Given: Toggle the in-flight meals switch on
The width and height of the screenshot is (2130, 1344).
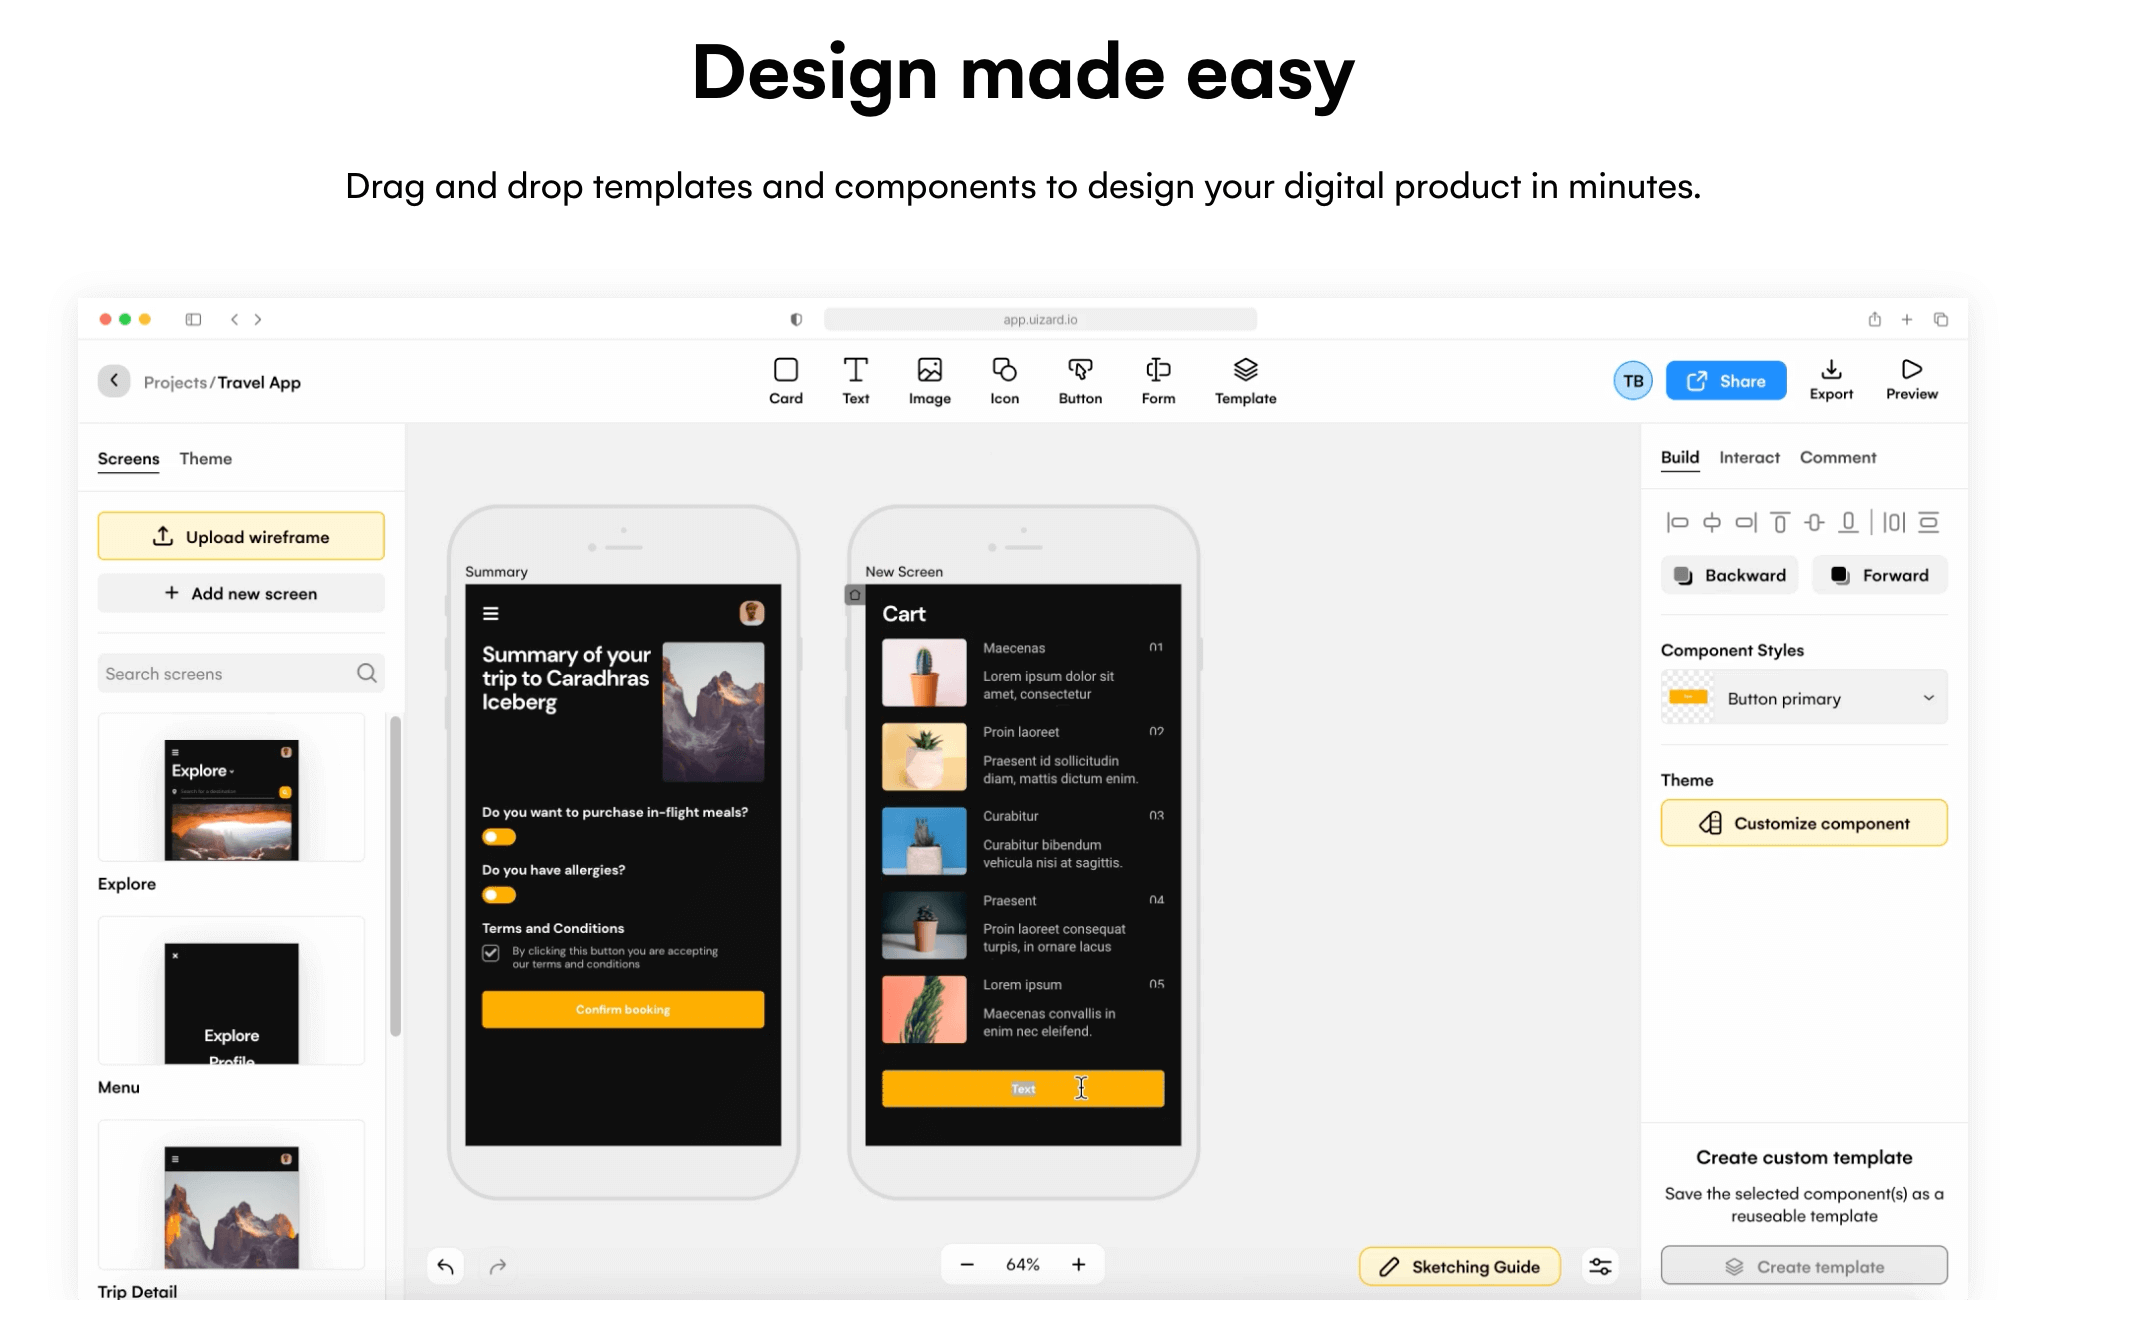Looking at the screenshot, I should (x=498, y=838).
